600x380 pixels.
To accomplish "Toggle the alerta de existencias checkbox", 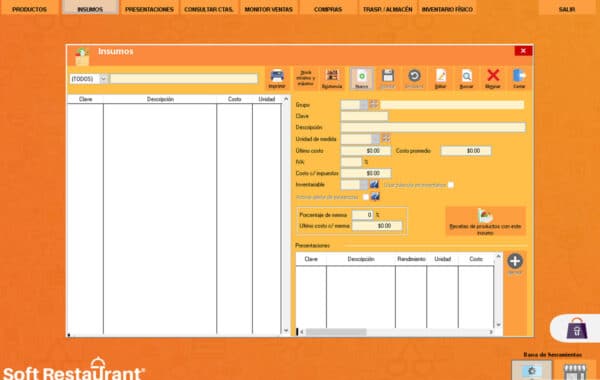I will pos(366,197).
